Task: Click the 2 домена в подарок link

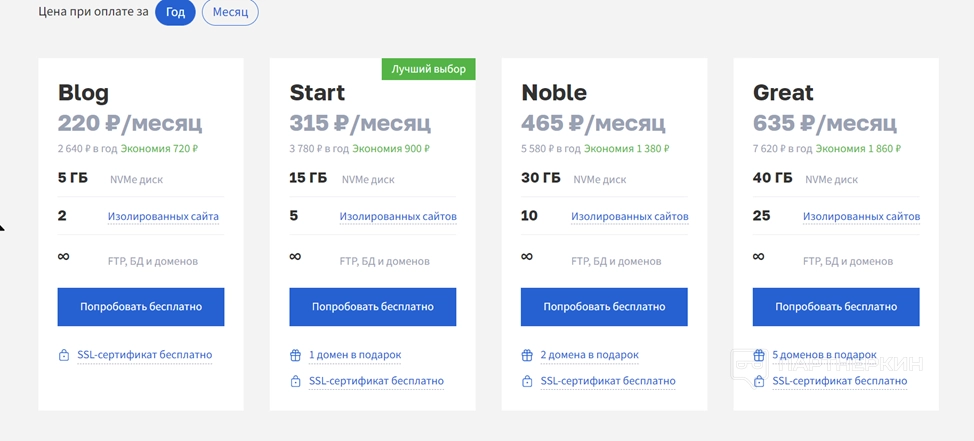Action: (x=589, y=355)
